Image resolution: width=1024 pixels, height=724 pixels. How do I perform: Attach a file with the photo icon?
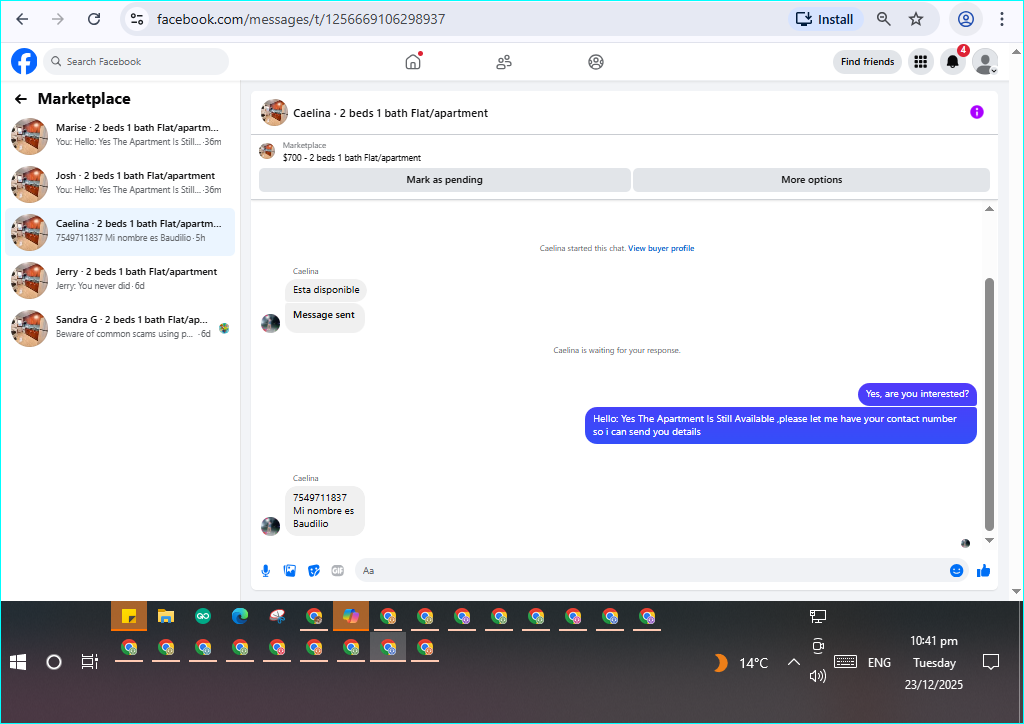(x=290, y=571)
